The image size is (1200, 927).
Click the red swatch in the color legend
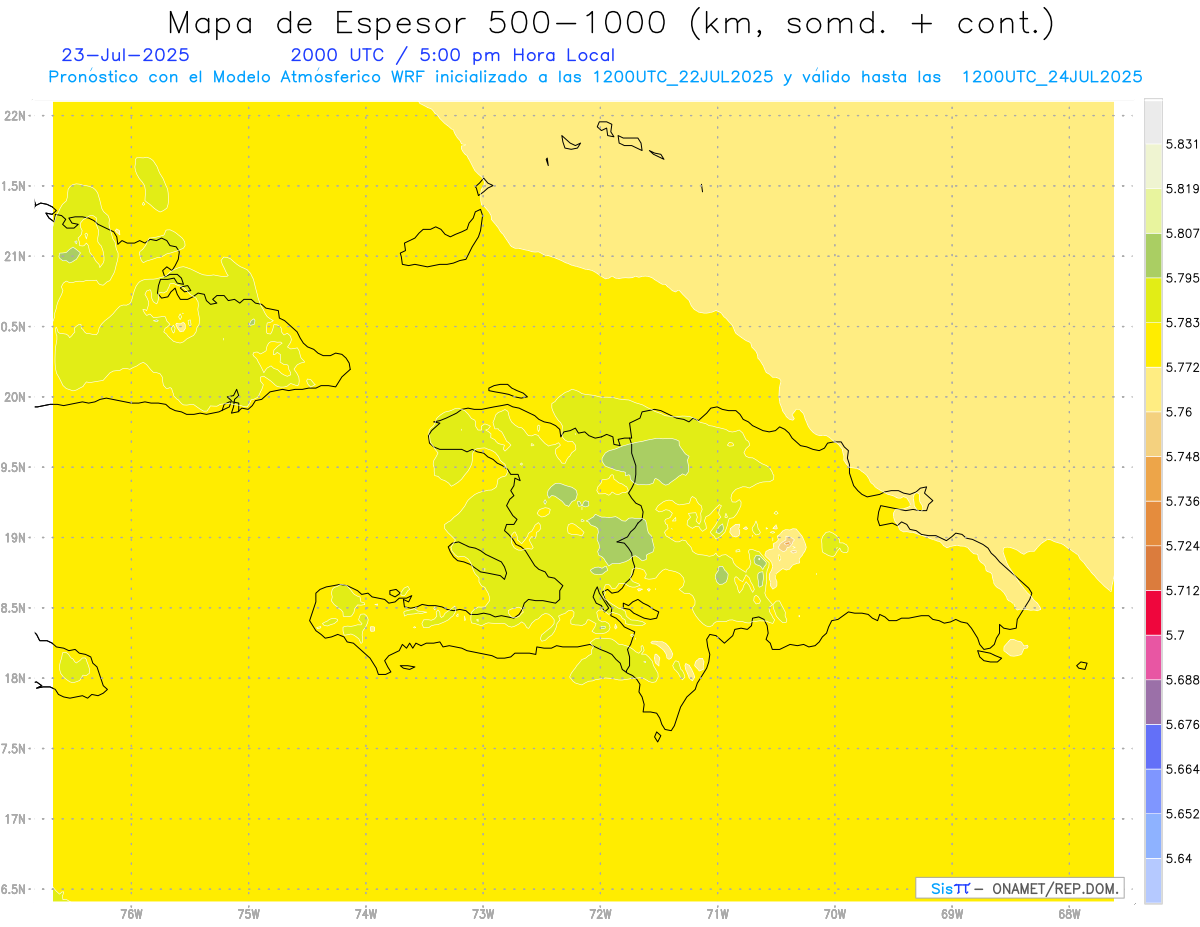click(x=1153, y=612)
